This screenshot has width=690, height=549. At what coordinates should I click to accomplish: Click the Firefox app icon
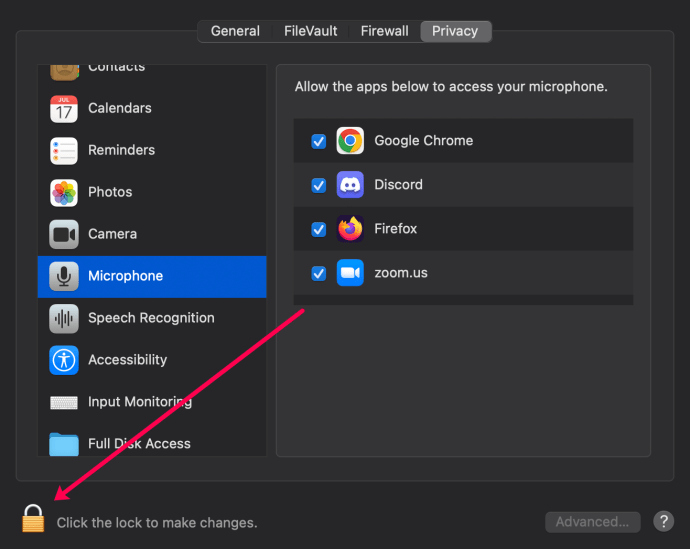pyautogui.click(x=350, y=229)
